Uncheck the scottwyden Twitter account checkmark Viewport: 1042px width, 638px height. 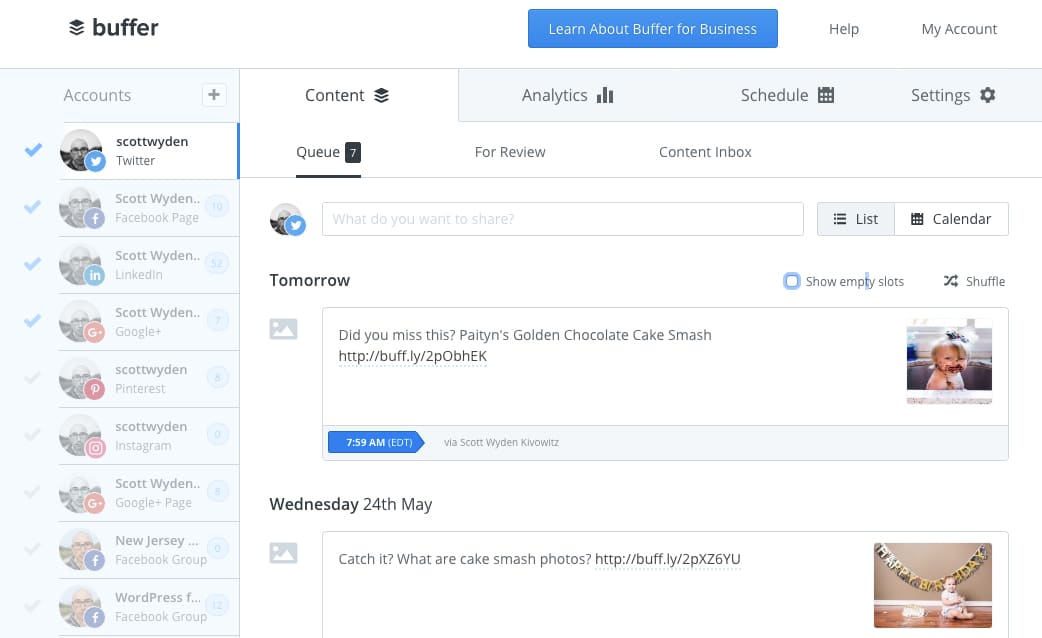[x=33, y=150]
